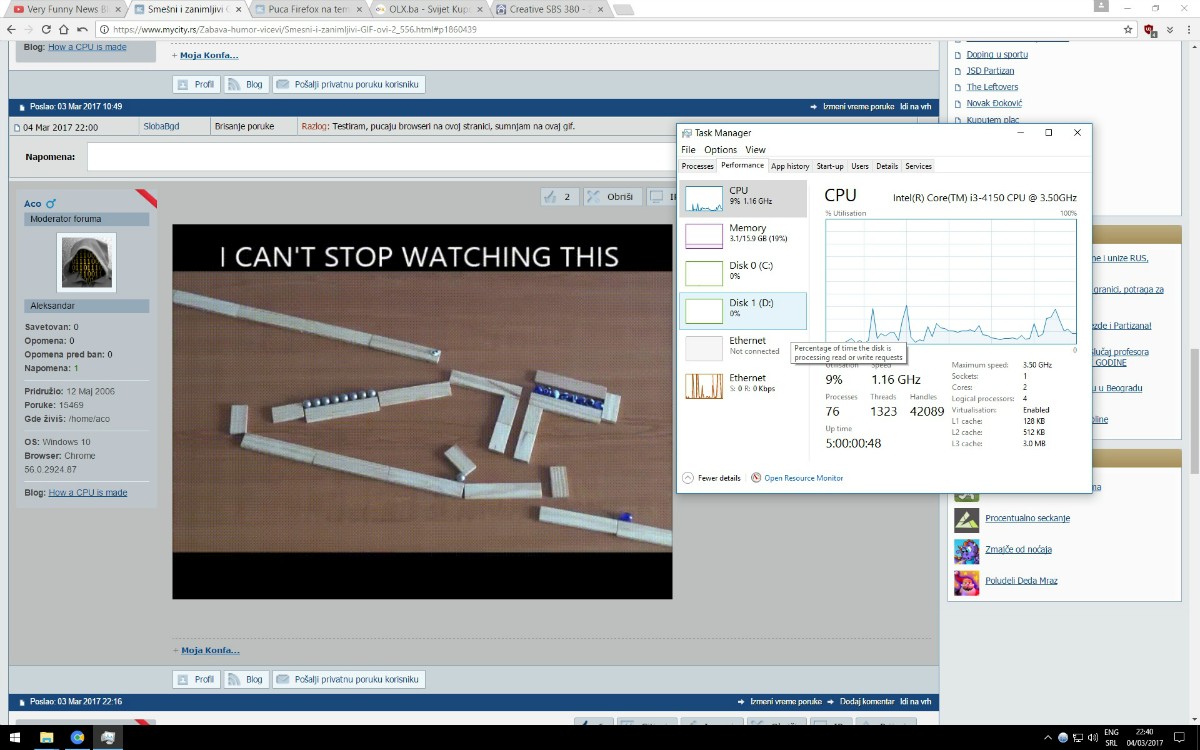
Task: Click the SlobaBgd user link
Action: [x=161, y=127]
